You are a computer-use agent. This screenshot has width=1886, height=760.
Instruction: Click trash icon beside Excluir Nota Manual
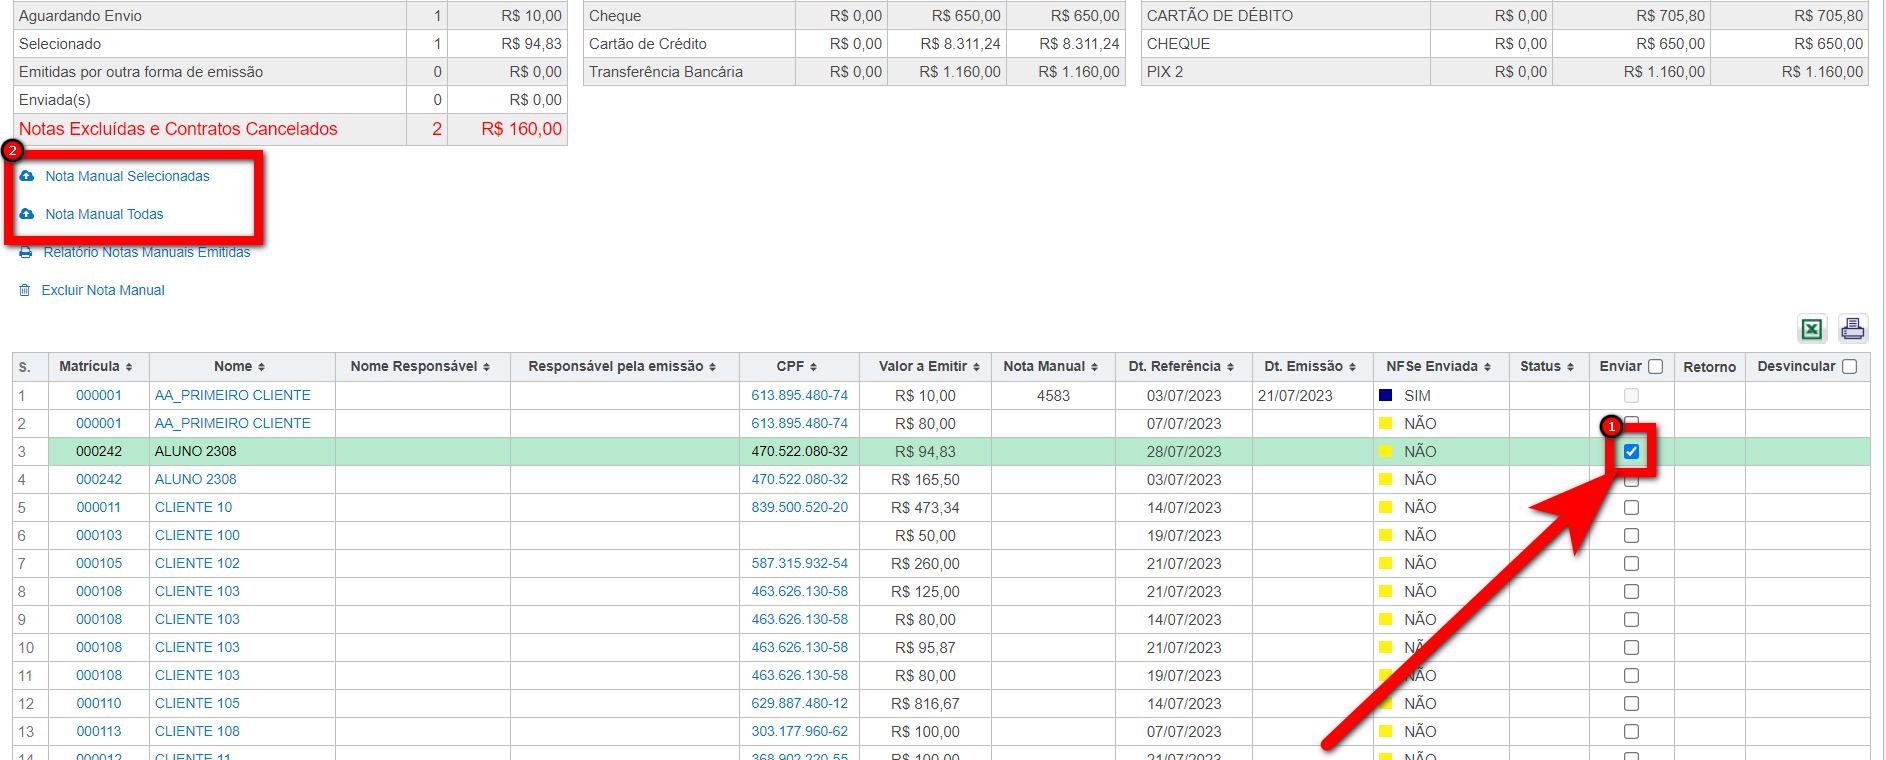point(25,290)
